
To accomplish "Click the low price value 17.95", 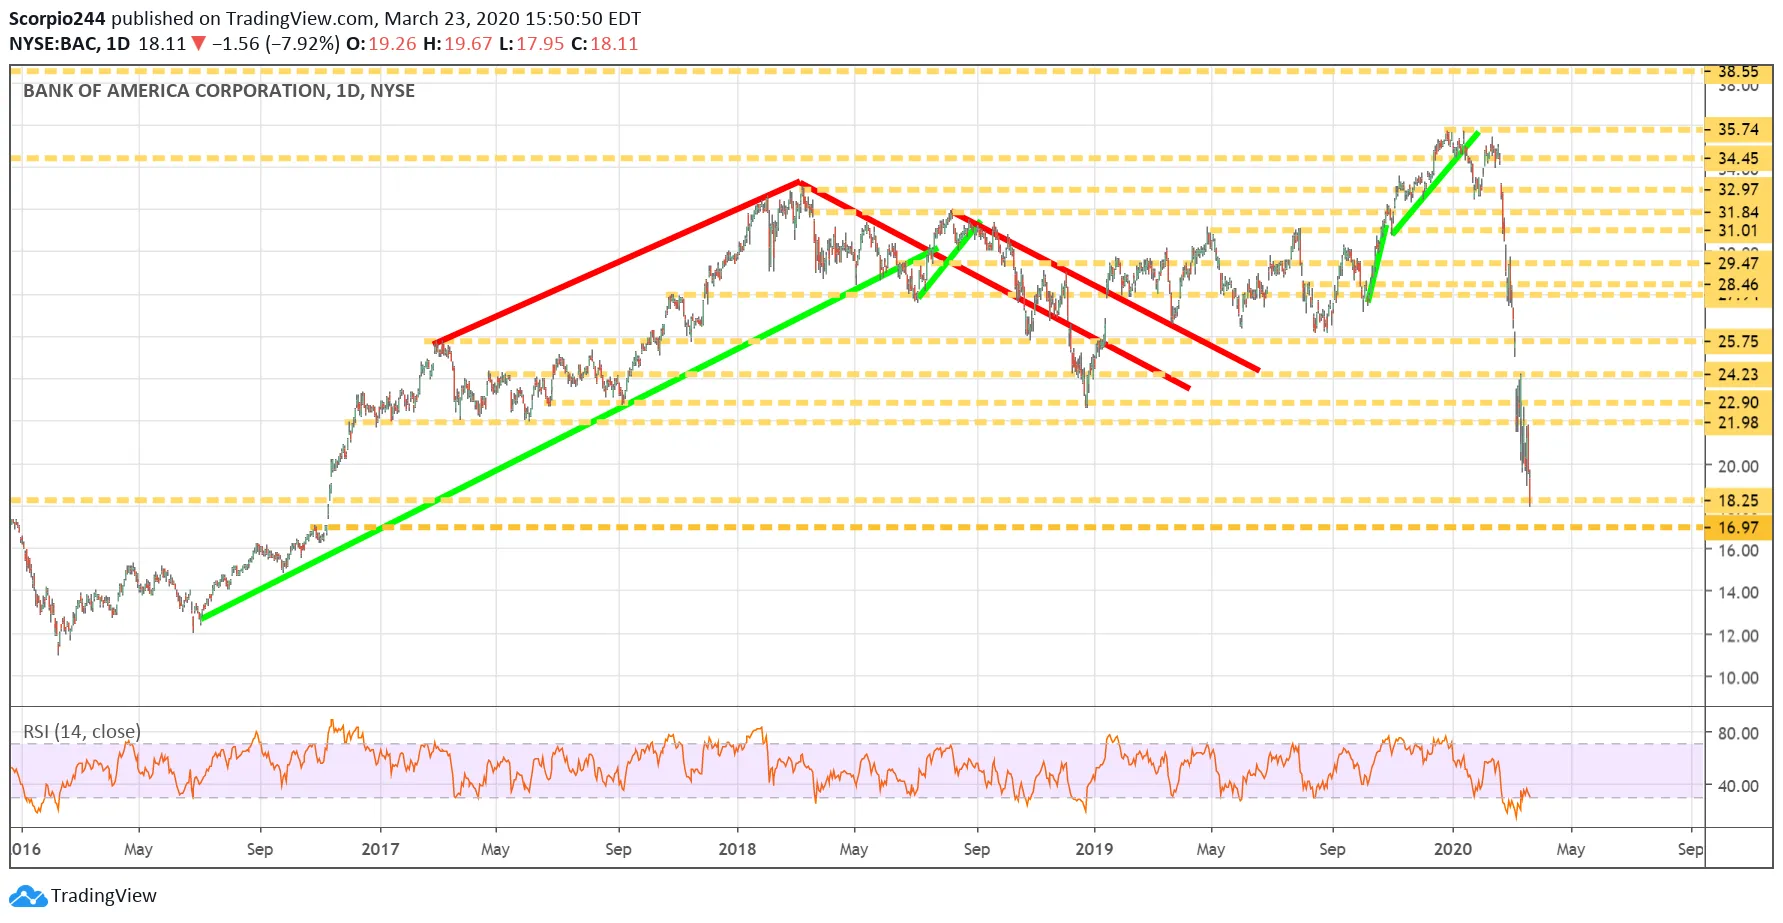I will tap(540, 44).
